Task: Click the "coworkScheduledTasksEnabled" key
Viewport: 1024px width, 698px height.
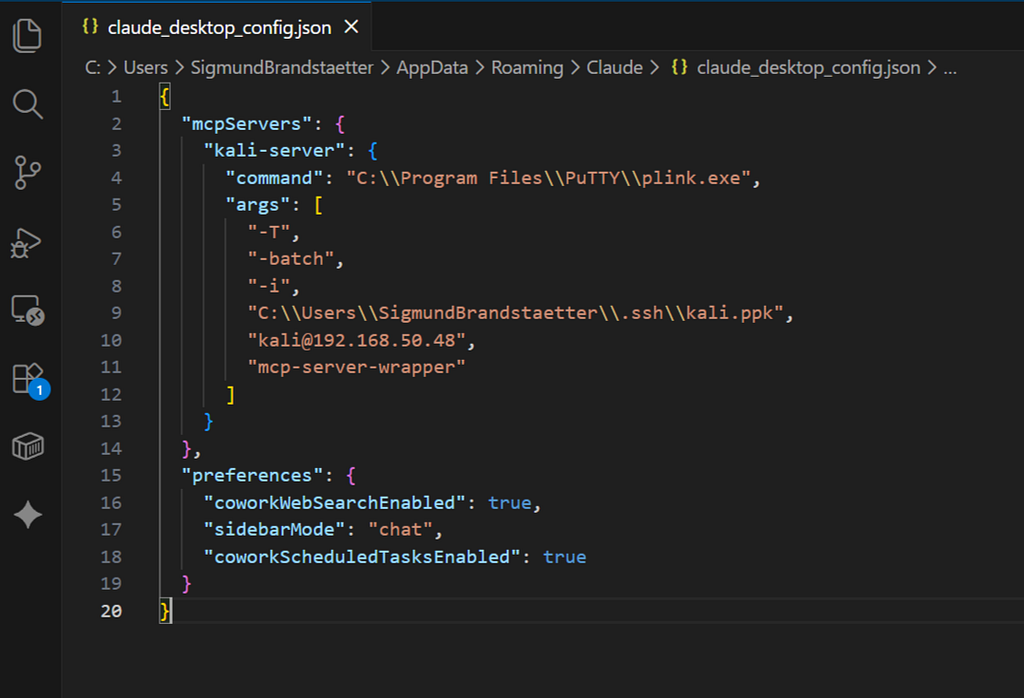Action: pos(361,558)
